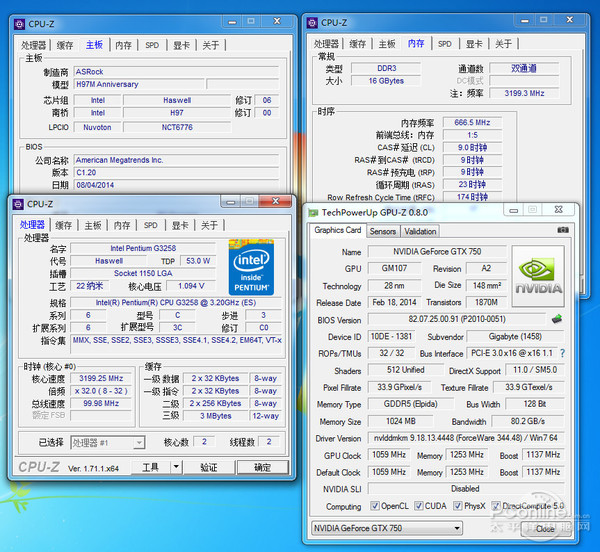Click the 80.2 GB/s bandwidth field
This screenshot has width=600, height=552.
(528, 422)
